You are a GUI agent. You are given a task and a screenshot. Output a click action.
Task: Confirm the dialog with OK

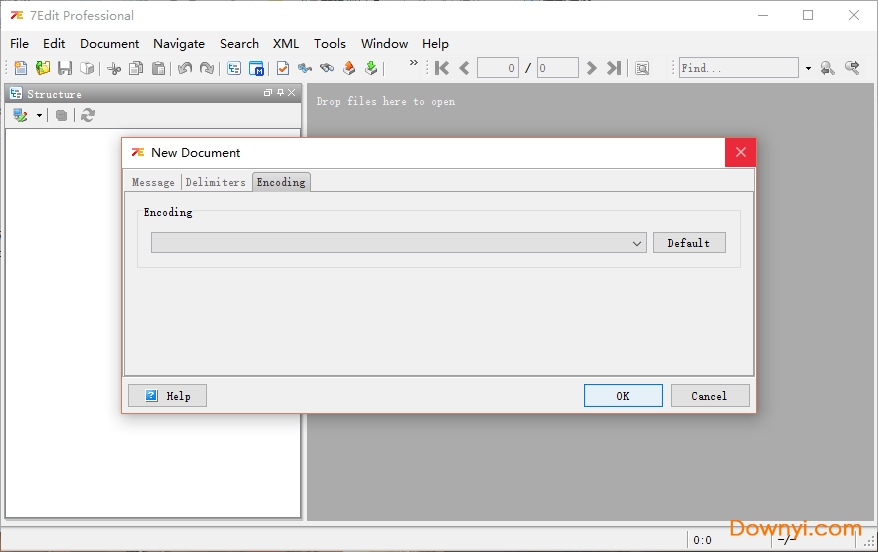point(622,396)
